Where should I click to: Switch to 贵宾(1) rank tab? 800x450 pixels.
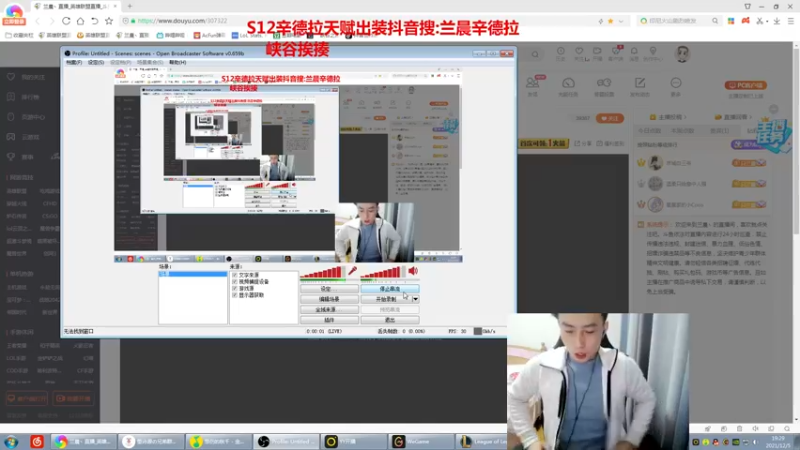click(720, 131)
